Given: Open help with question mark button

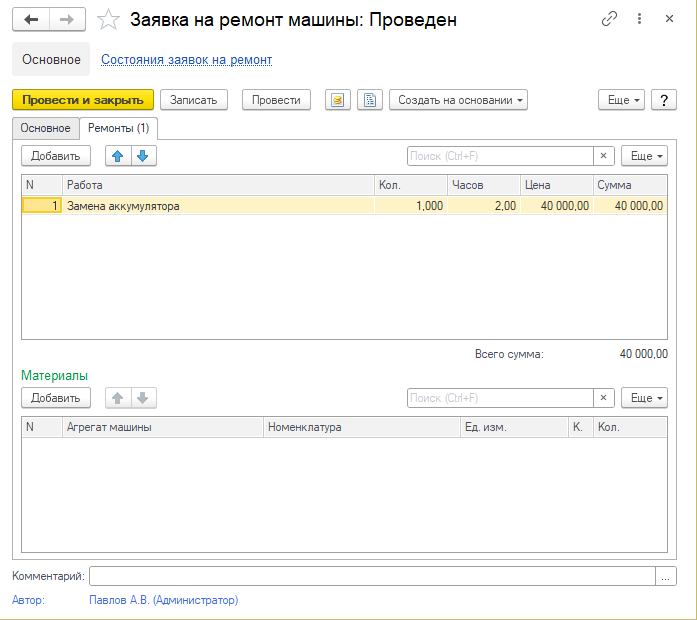Looking at the screenshot, I should click(664, 100).
